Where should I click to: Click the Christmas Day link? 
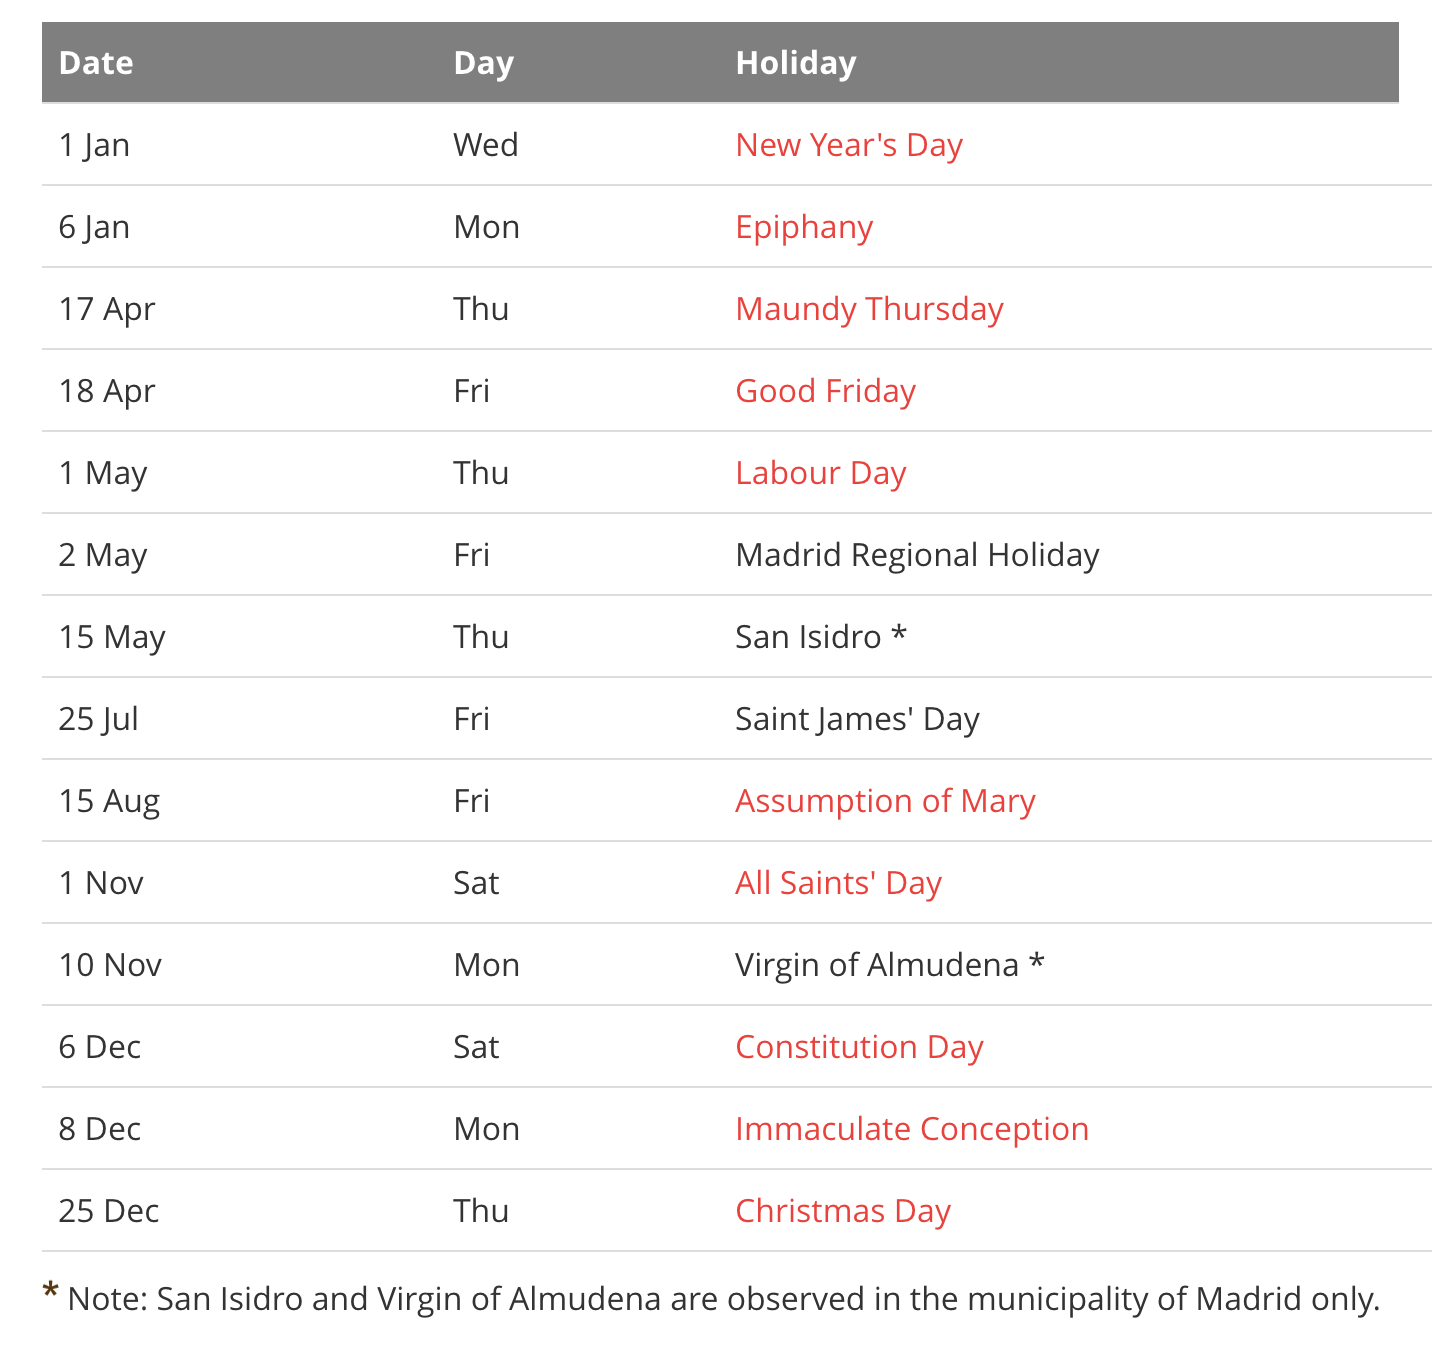[x=843, y=1211]
